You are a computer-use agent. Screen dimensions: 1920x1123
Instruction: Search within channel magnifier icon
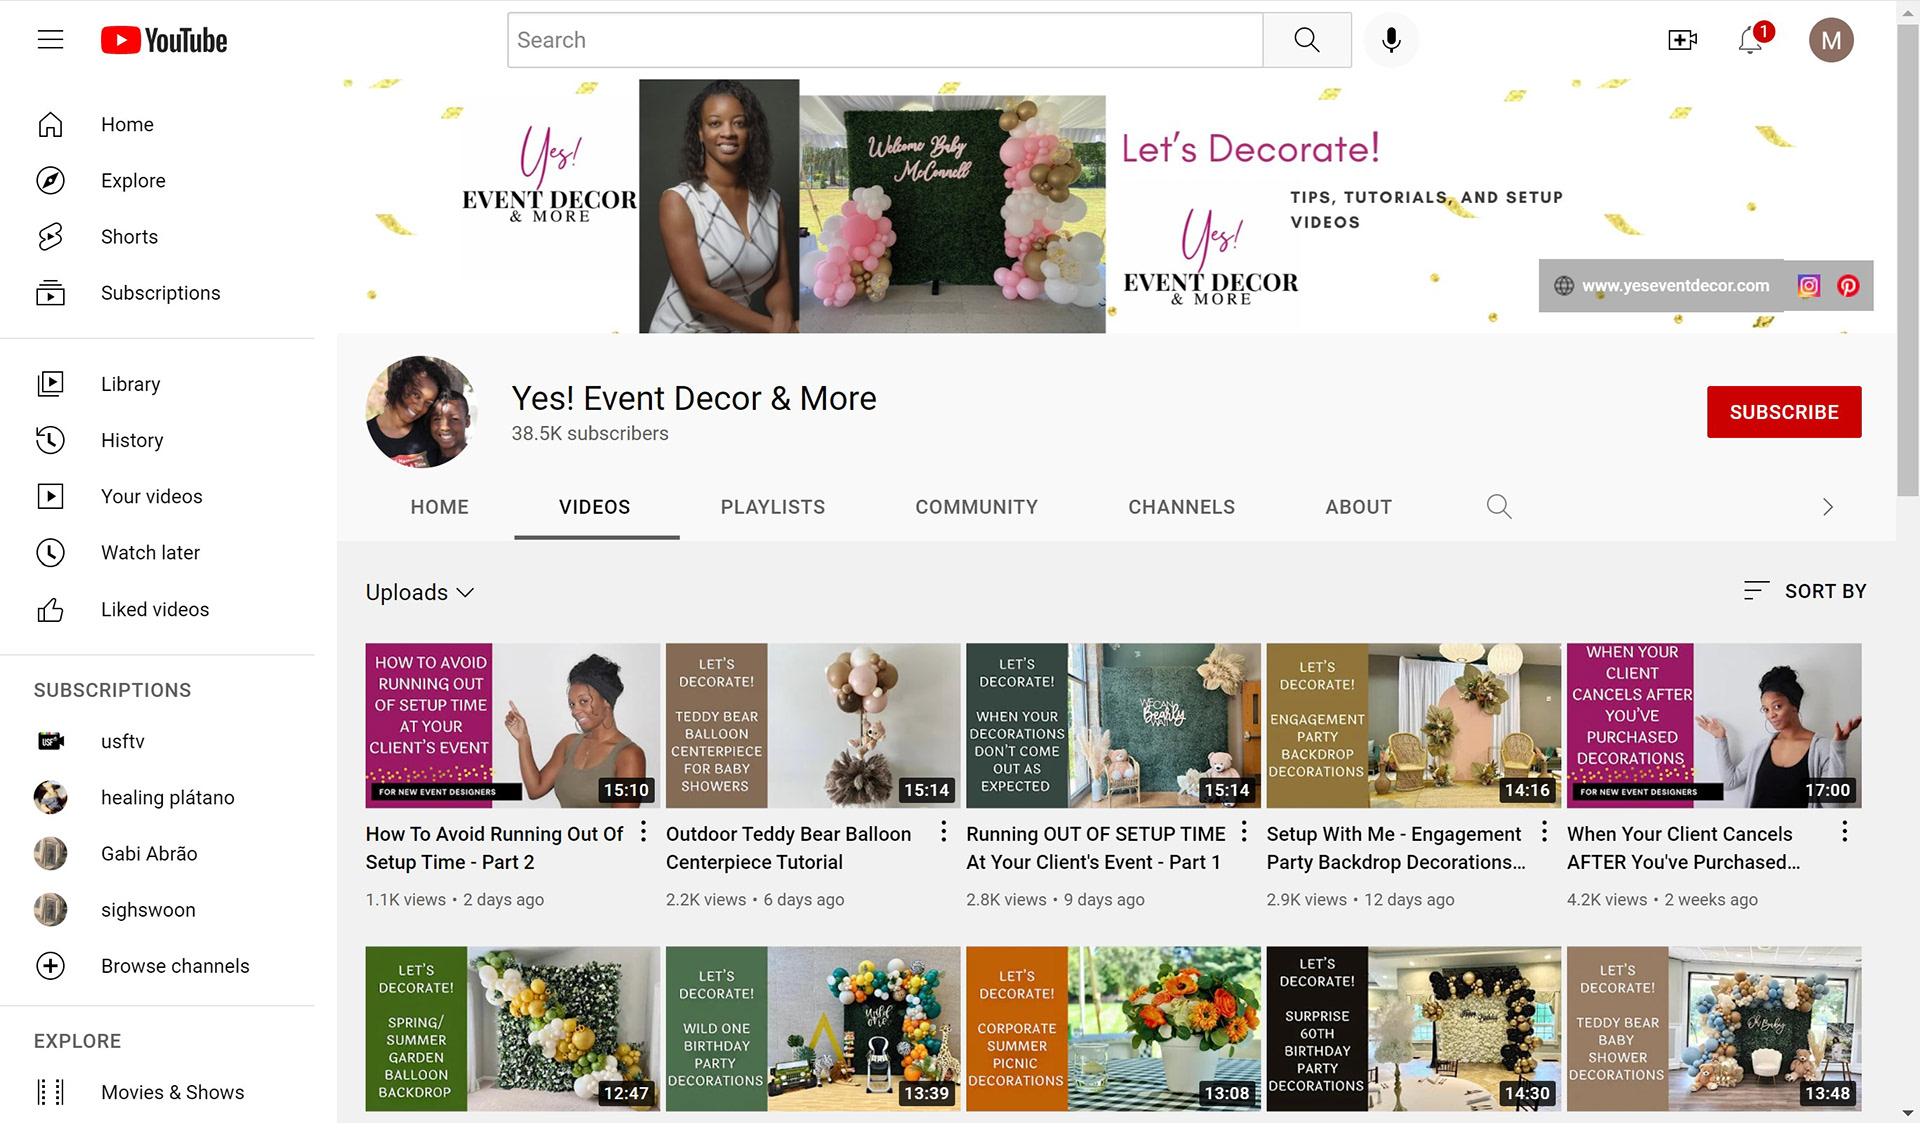[1498, 507]
